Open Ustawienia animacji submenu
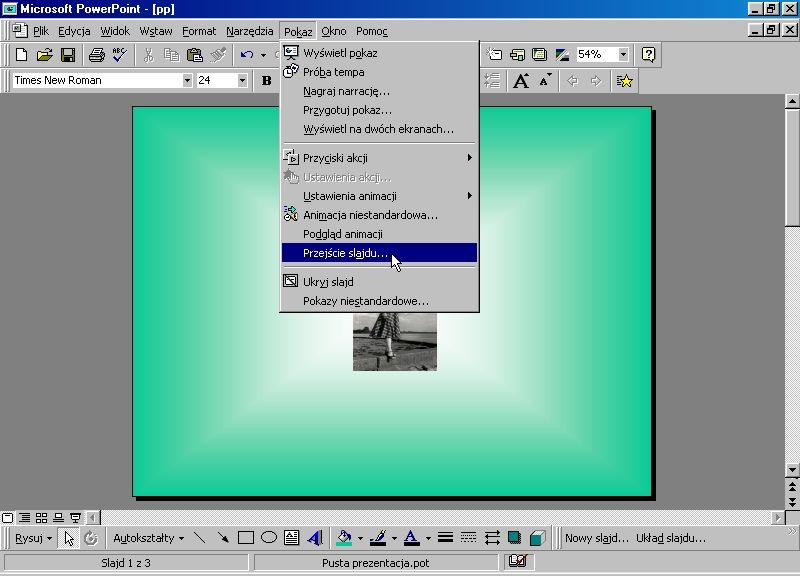The height and width of the screenshot is (576, 800). point(379,196)
